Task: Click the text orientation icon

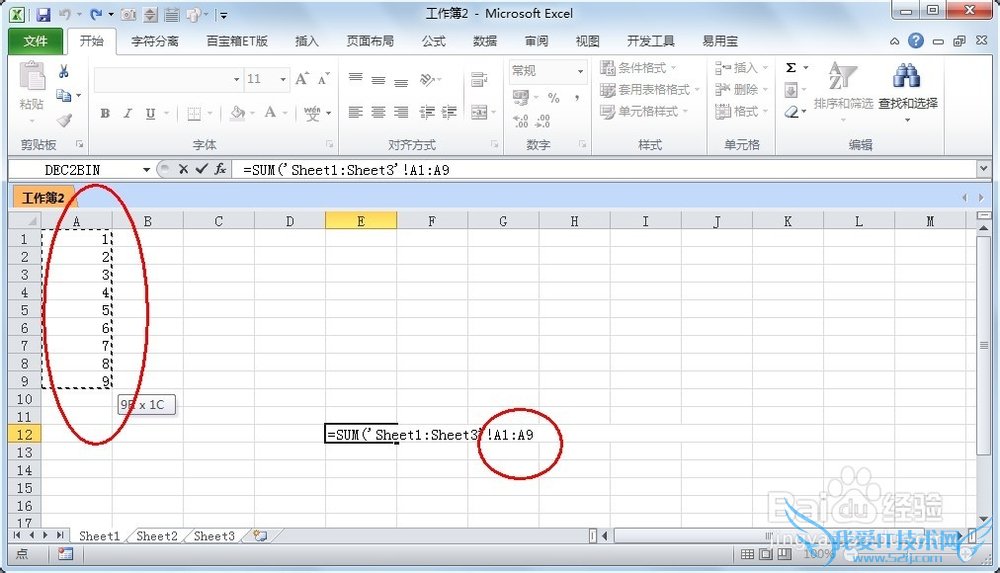Action: point(428,80)
